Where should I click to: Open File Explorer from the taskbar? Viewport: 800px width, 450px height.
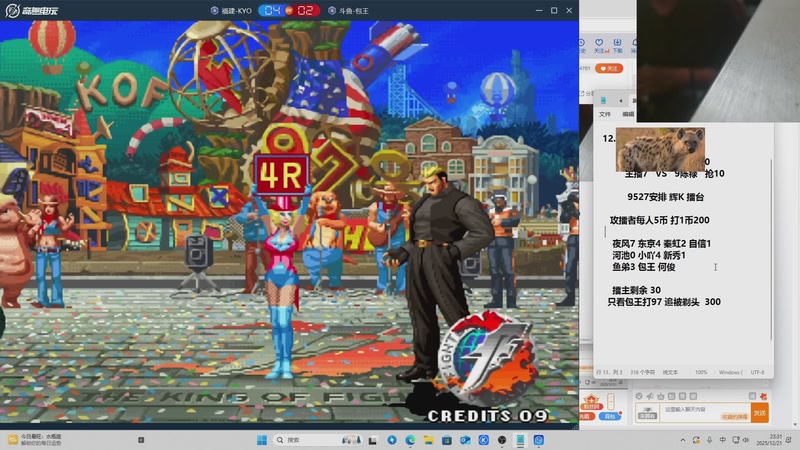pos(429,440)
